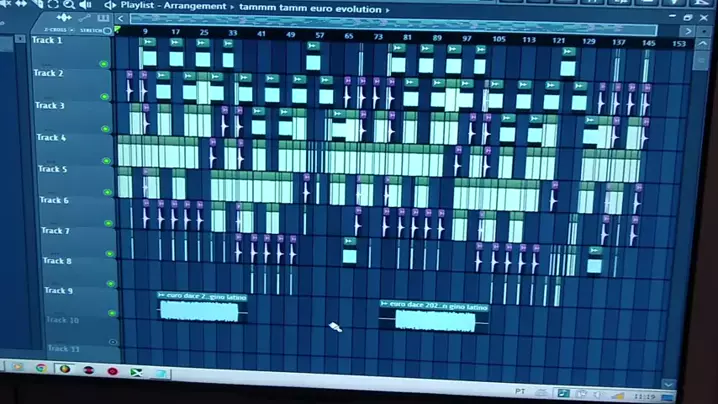Viewport: 718px width, 404px height.
Task: Toggle mute LED on Track 1
Action: [x=104, y=64]
